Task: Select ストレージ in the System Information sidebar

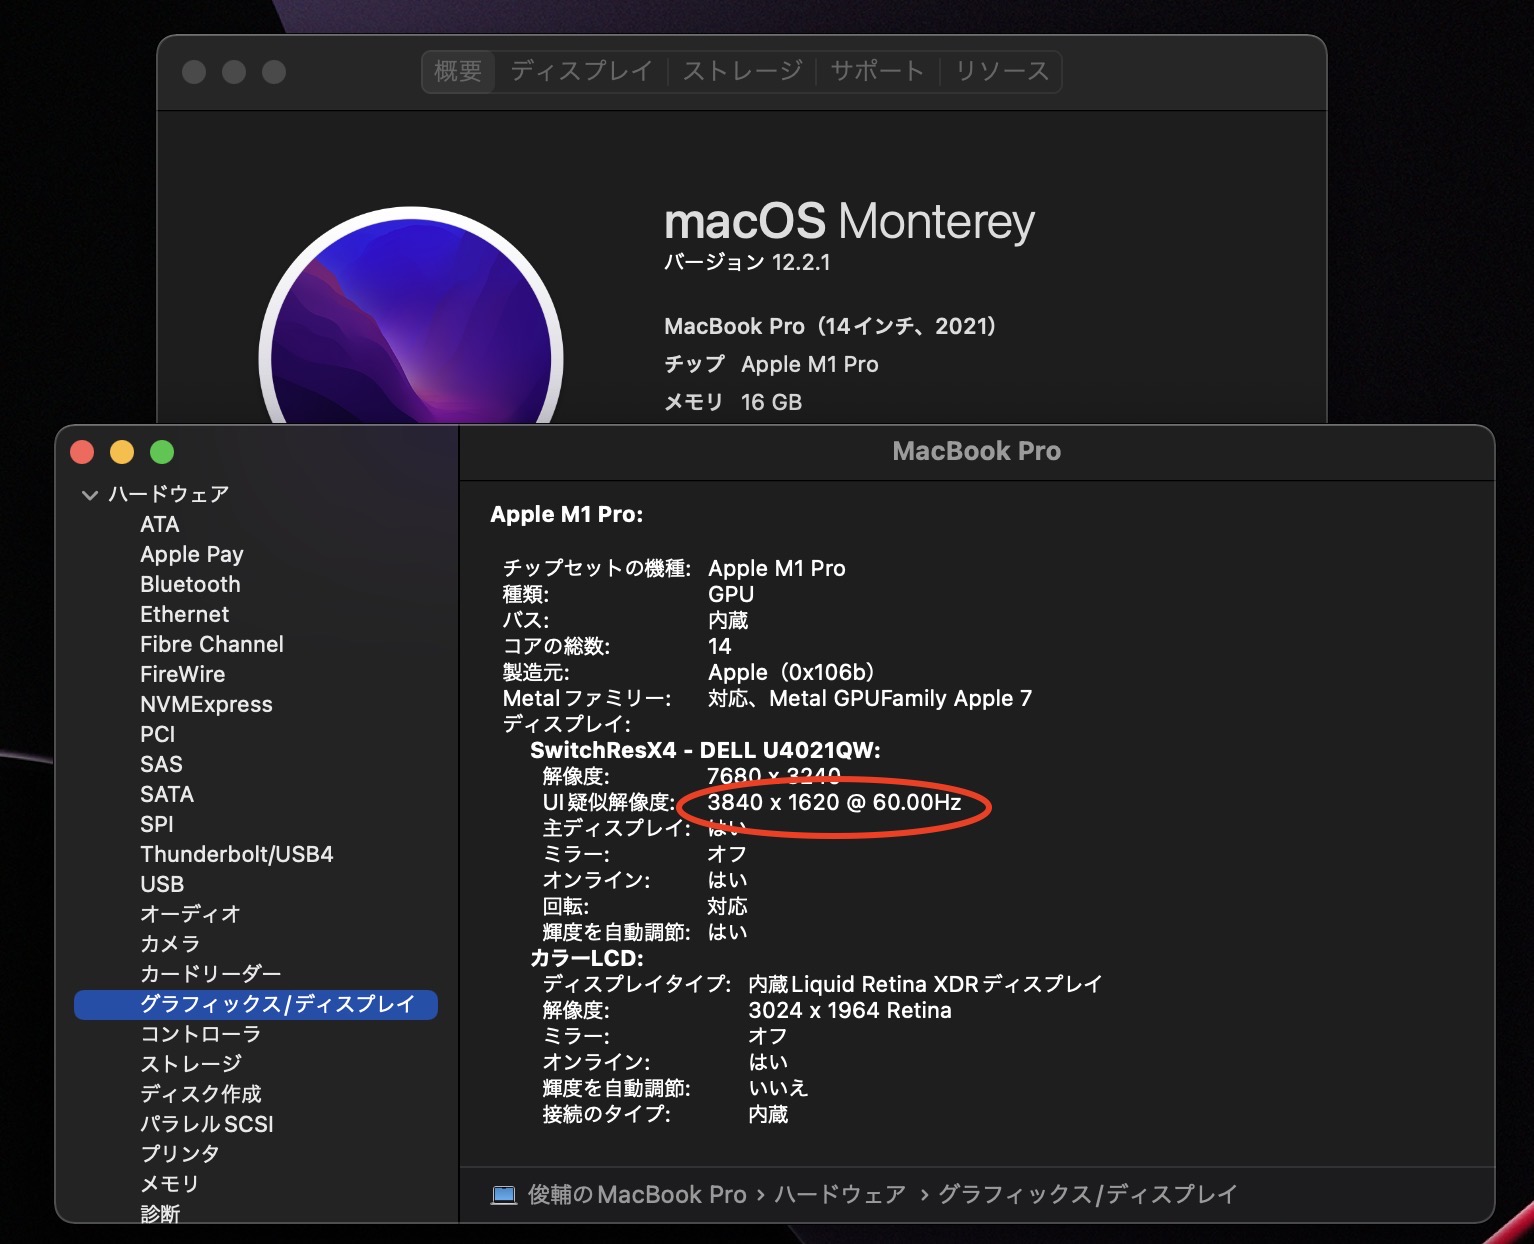Action: 191,1064
